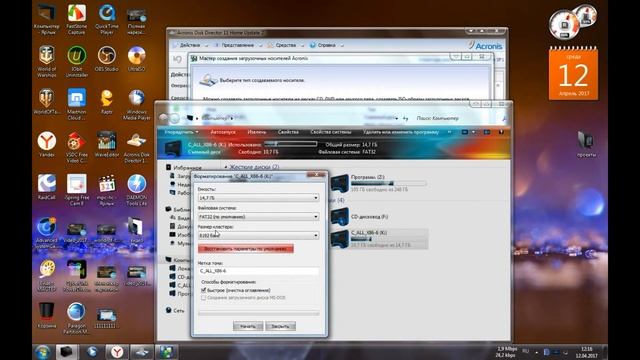The image size is (640, 360).
Task: Open the Компьютер shortcut on desktop
Action: click(x=47, y=19)
